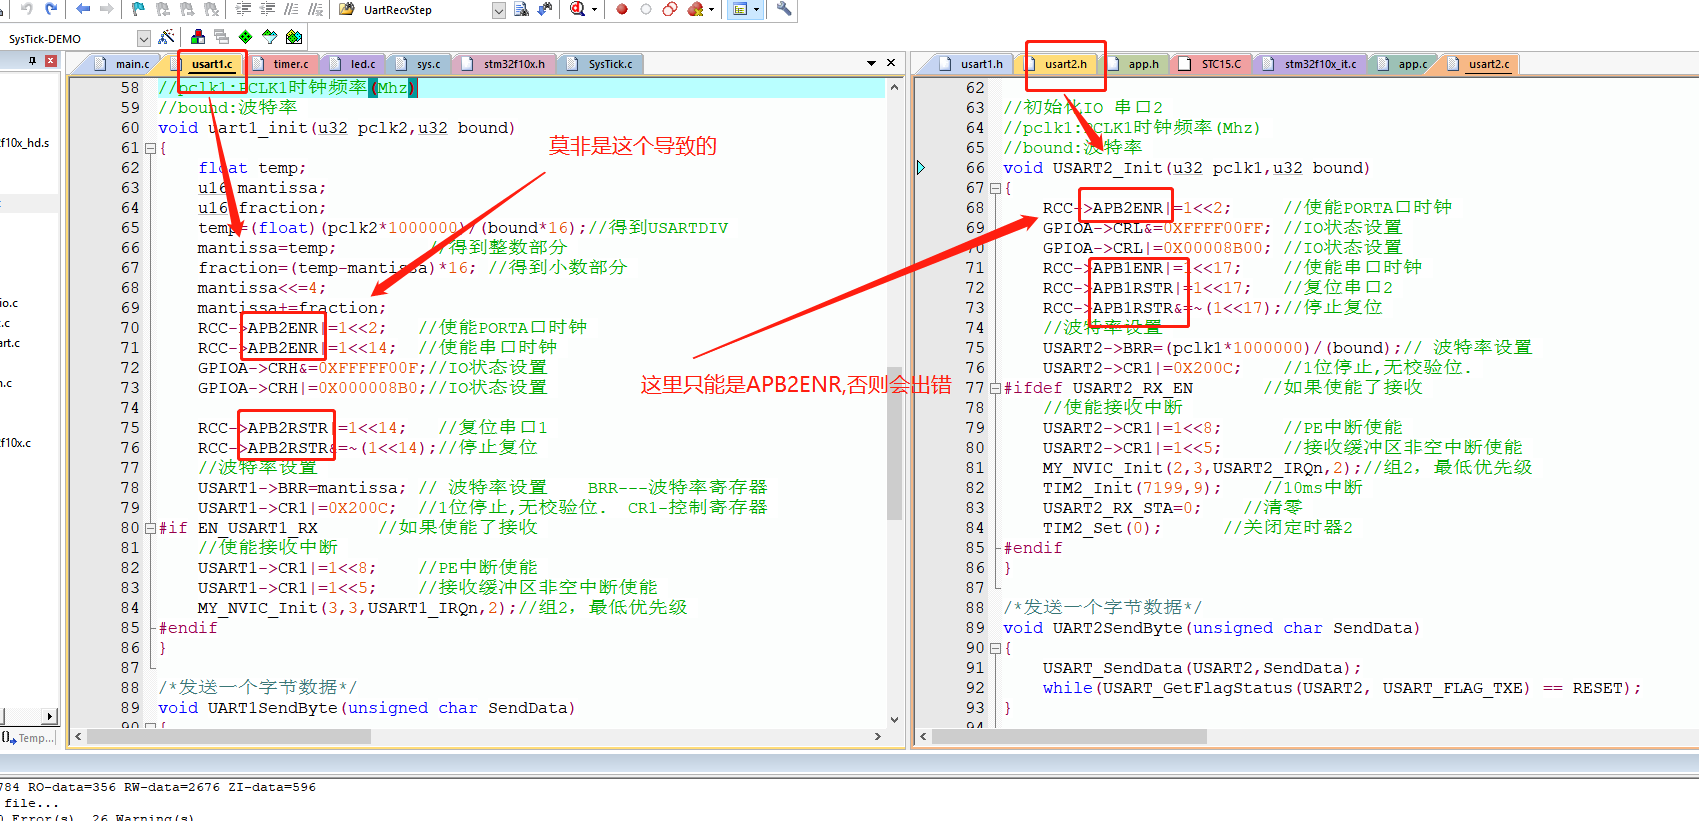Open the Pack Installer icon

point(294,37)
